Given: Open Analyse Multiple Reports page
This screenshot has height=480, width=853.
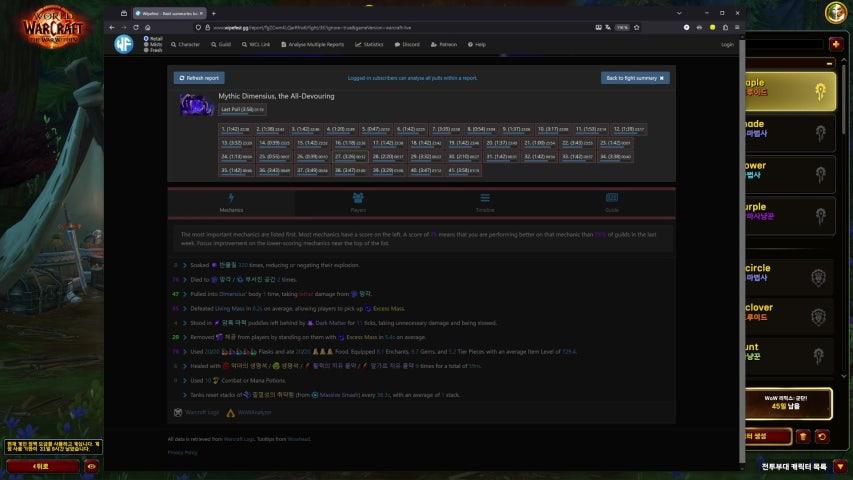Looking at the screenshot, I should pyautogui.click(x=313, y=45).
